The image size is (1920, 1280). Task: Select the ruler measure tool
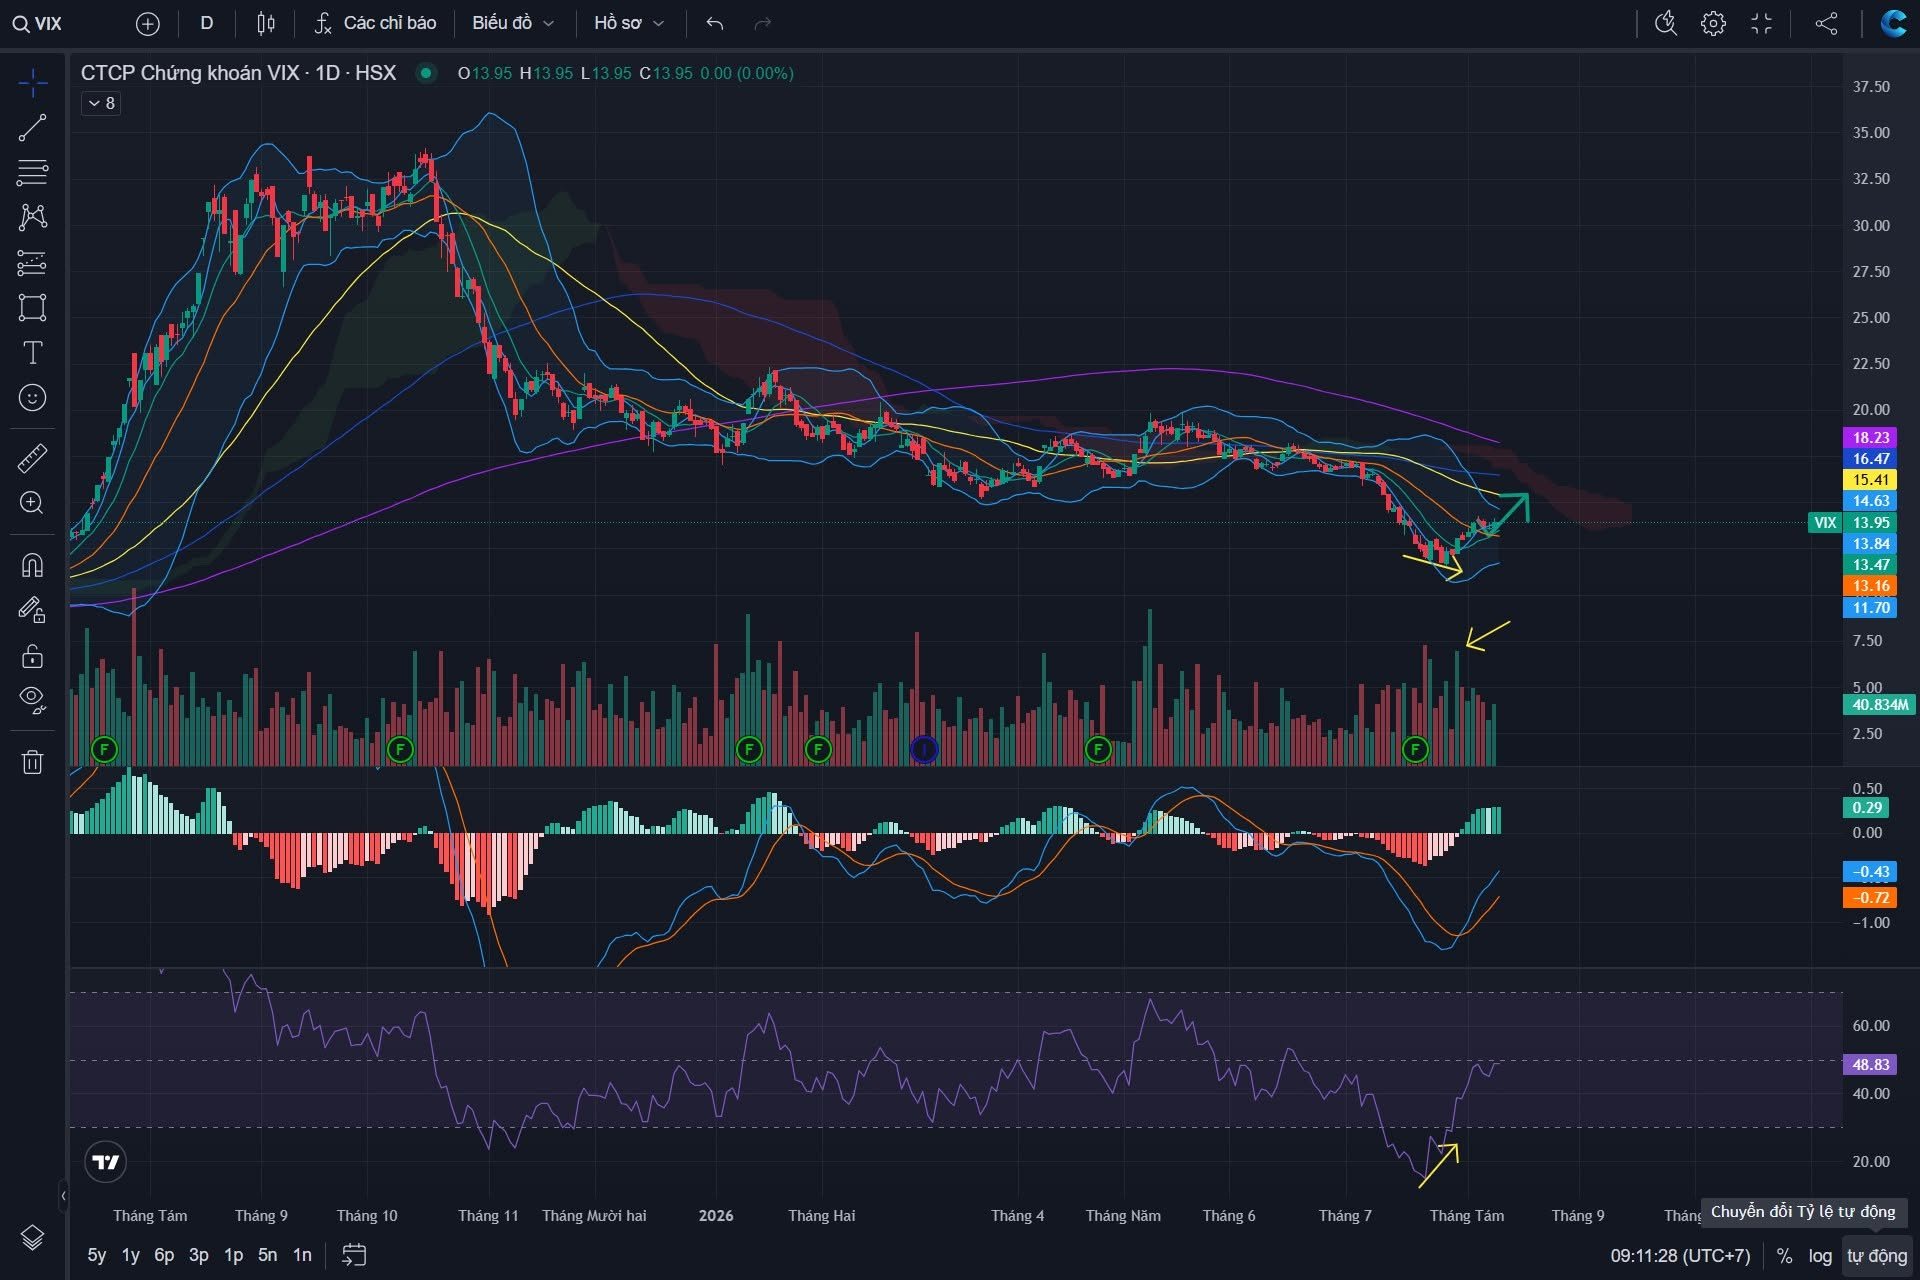click(32, 458)
